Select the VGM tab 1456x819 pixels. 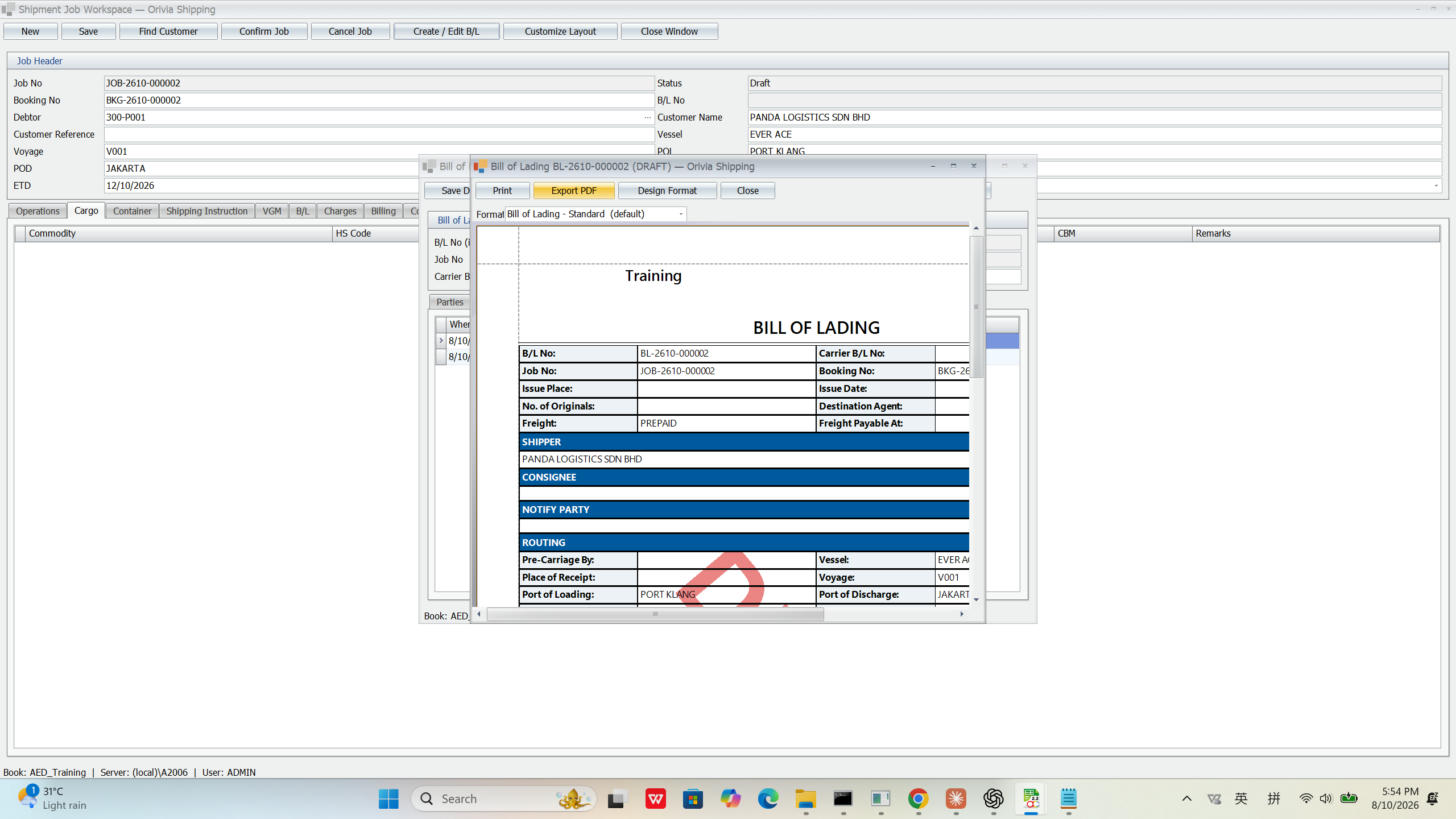pyautogui.click(x=272, y=211)
